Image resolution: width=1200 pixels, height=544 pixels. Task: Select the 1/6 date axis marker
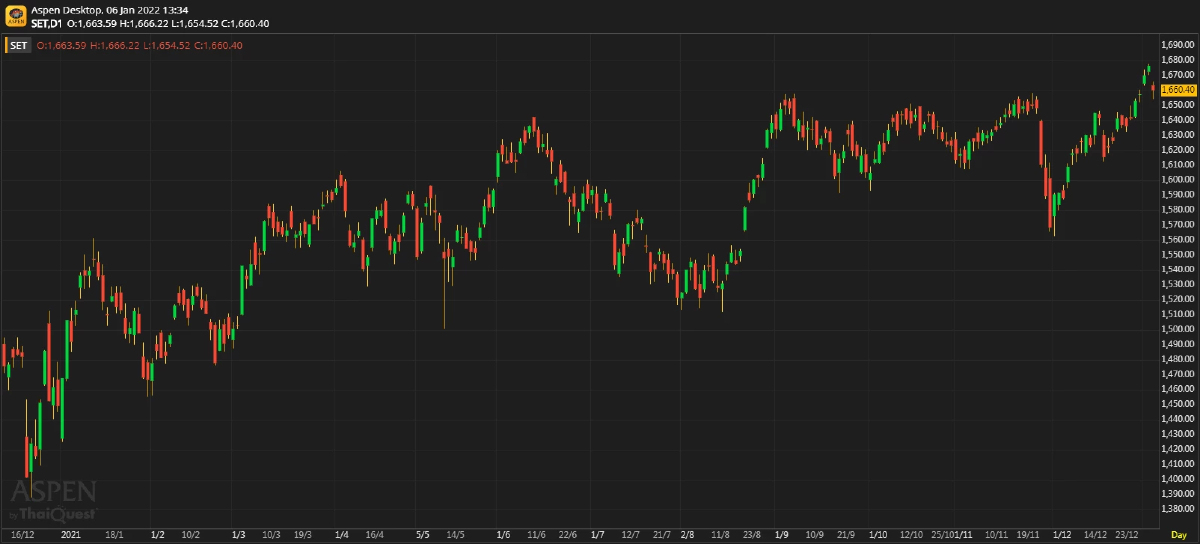[503, 535]
